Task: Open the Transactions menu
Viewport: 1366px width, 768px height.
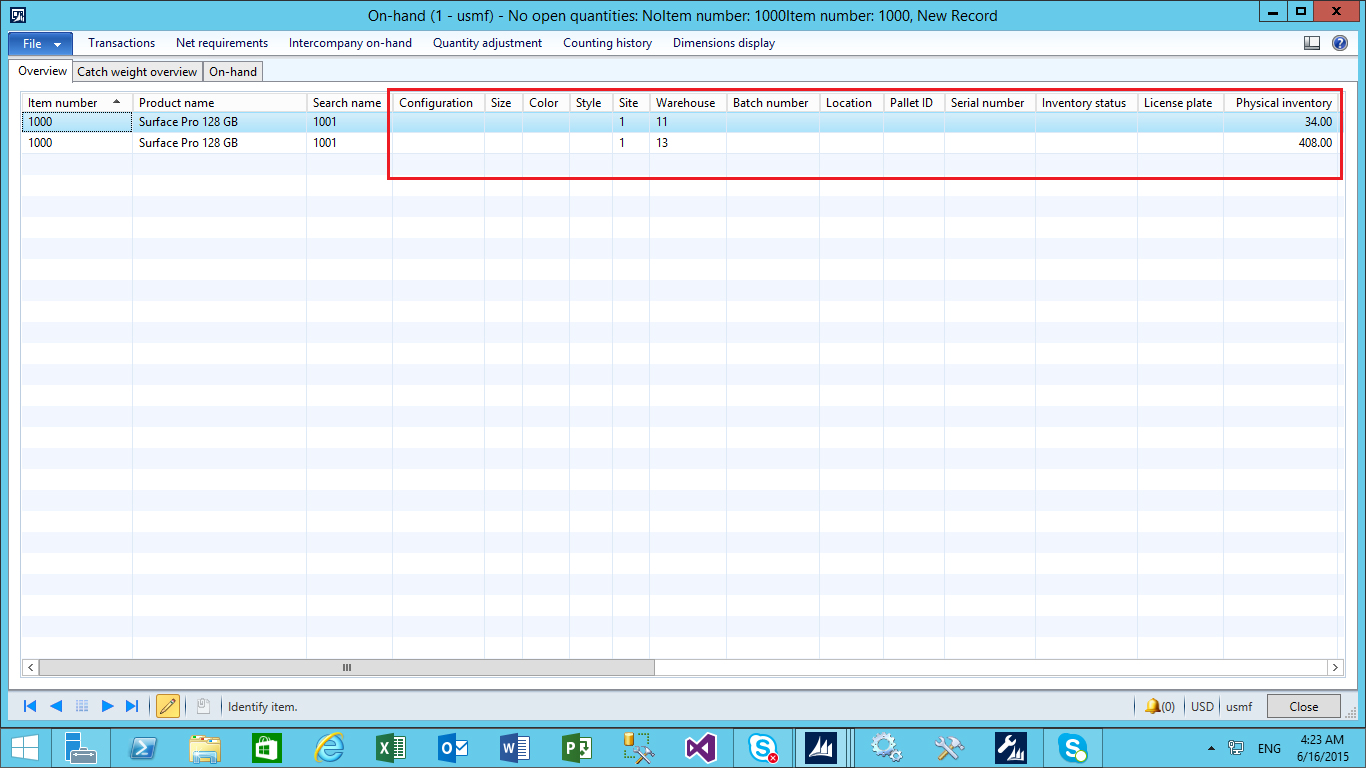Action: tap(121, 43)
